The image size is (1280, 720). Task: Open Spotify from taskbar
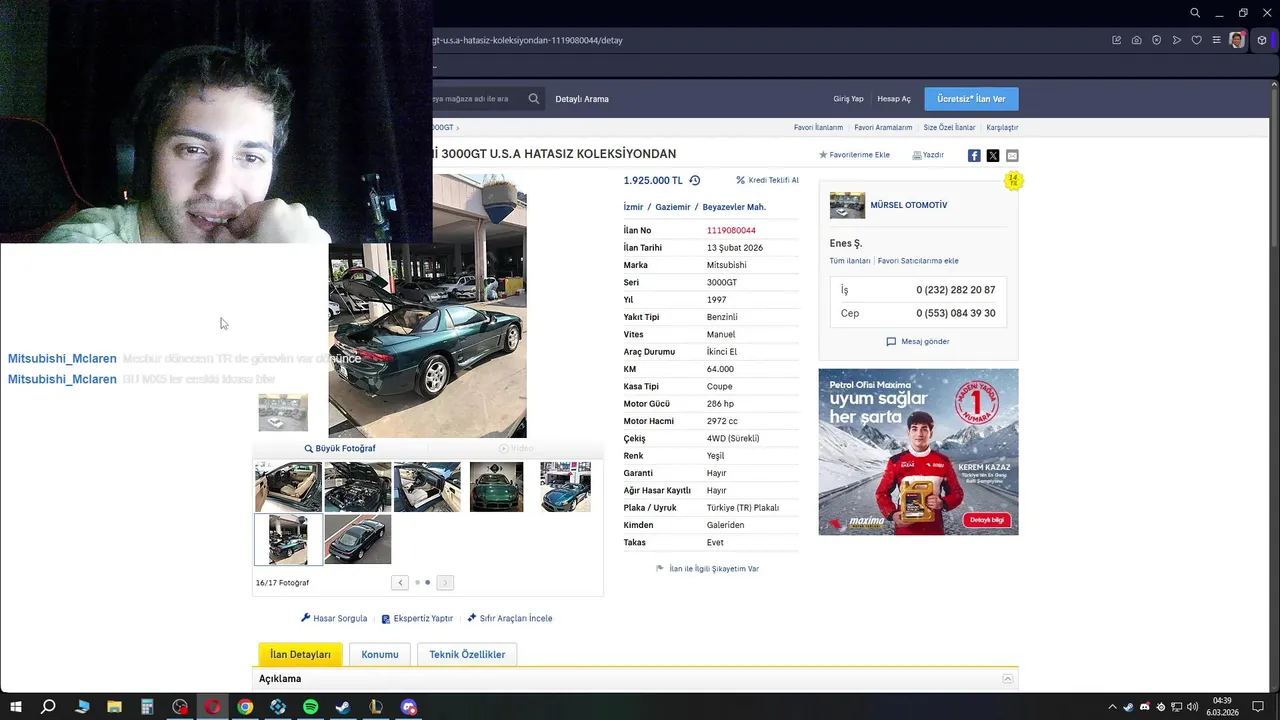pyautogui.click(x=311, y=707)
